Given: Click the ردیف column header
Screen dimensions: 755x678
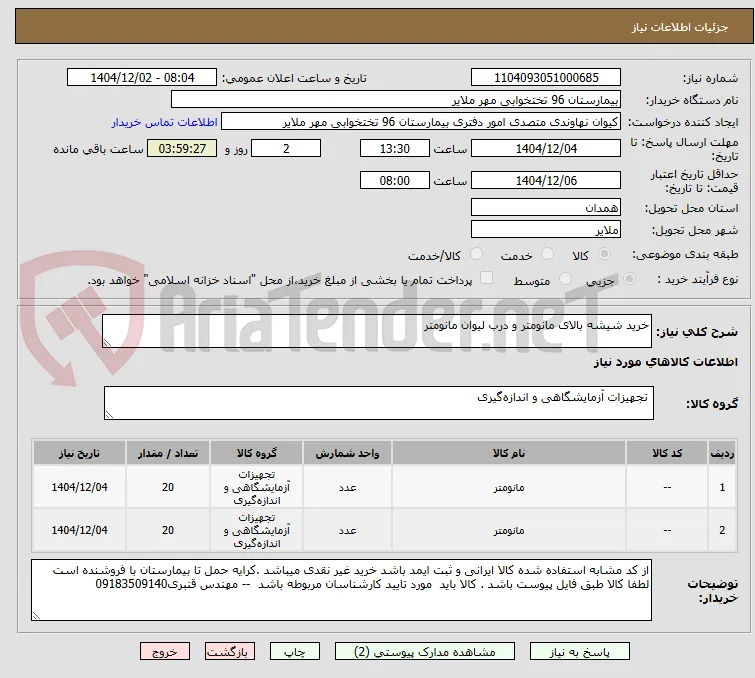Looking at the screenshot, I should click(722, 453).
